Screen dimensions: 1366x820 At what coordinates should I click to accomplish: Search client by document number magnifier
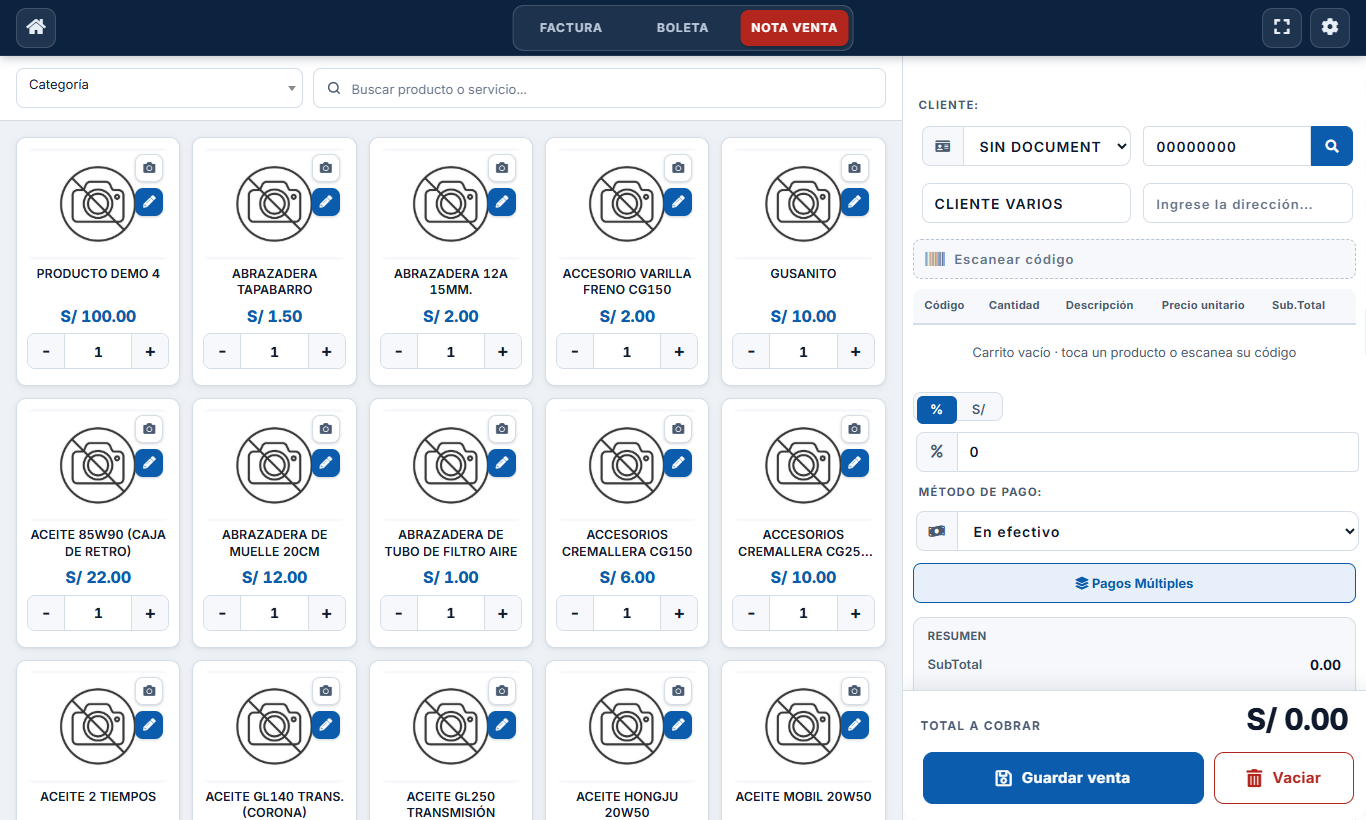1332,146
